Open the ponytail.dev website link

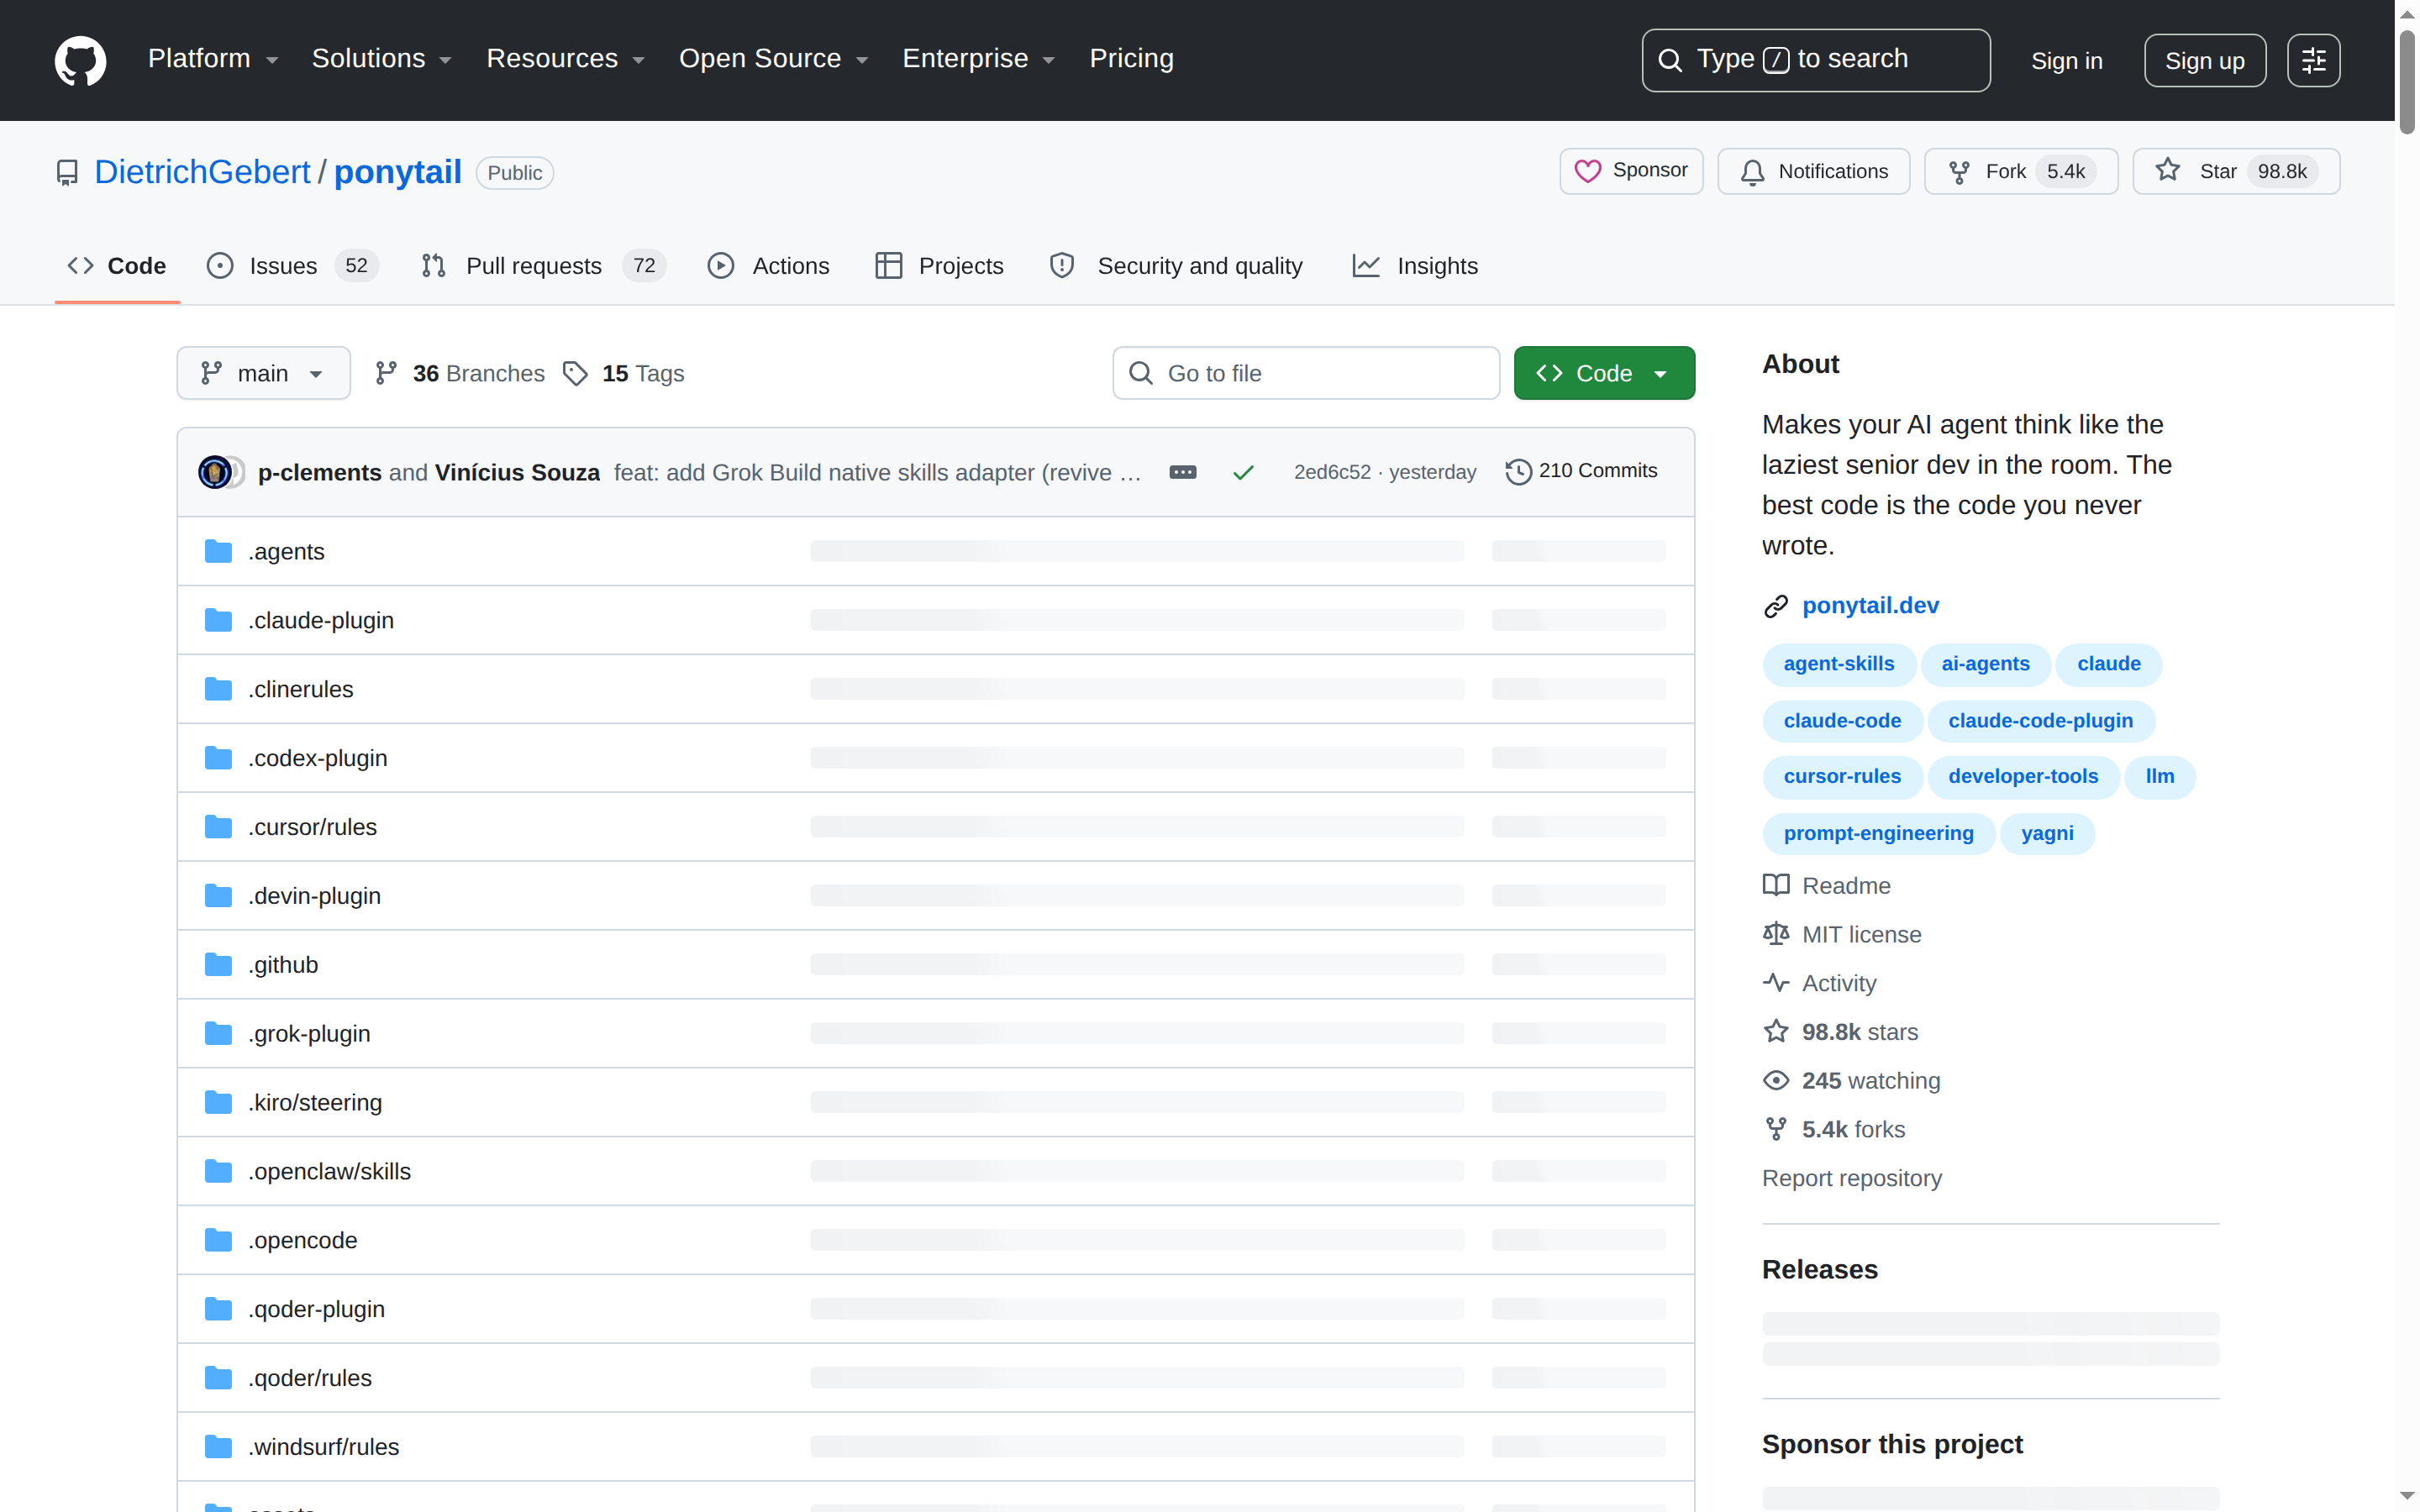1870,605
